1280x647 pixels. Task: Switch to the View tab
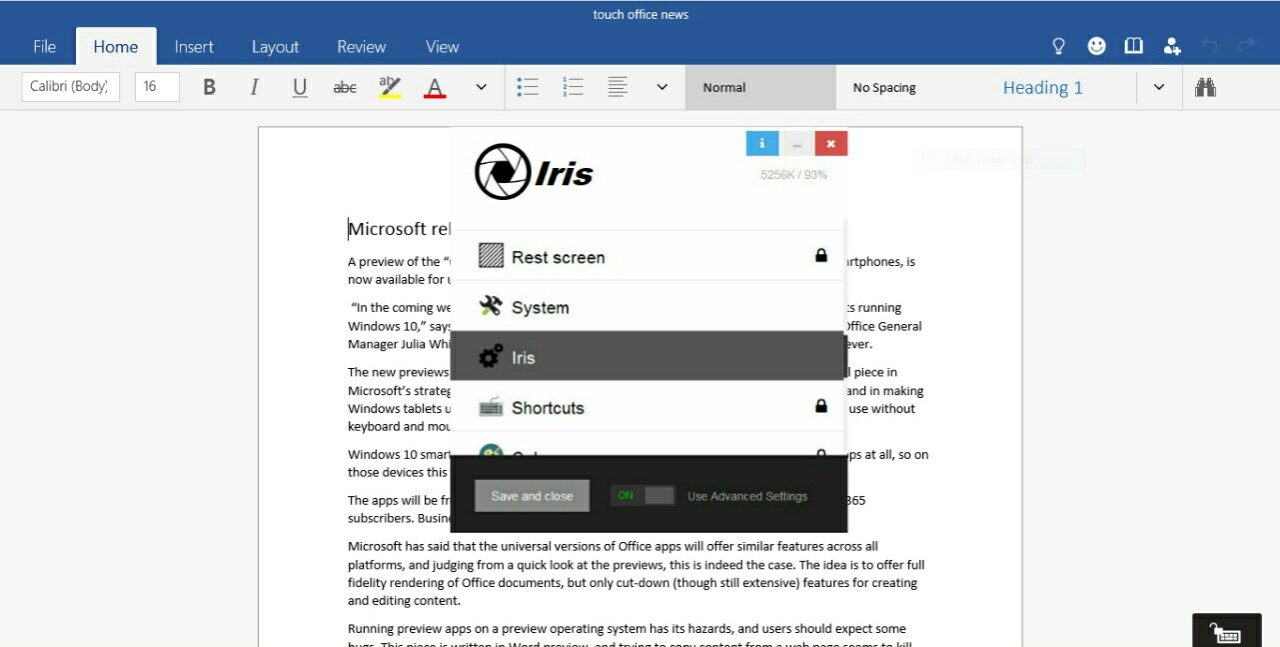(x=442, y=46)
